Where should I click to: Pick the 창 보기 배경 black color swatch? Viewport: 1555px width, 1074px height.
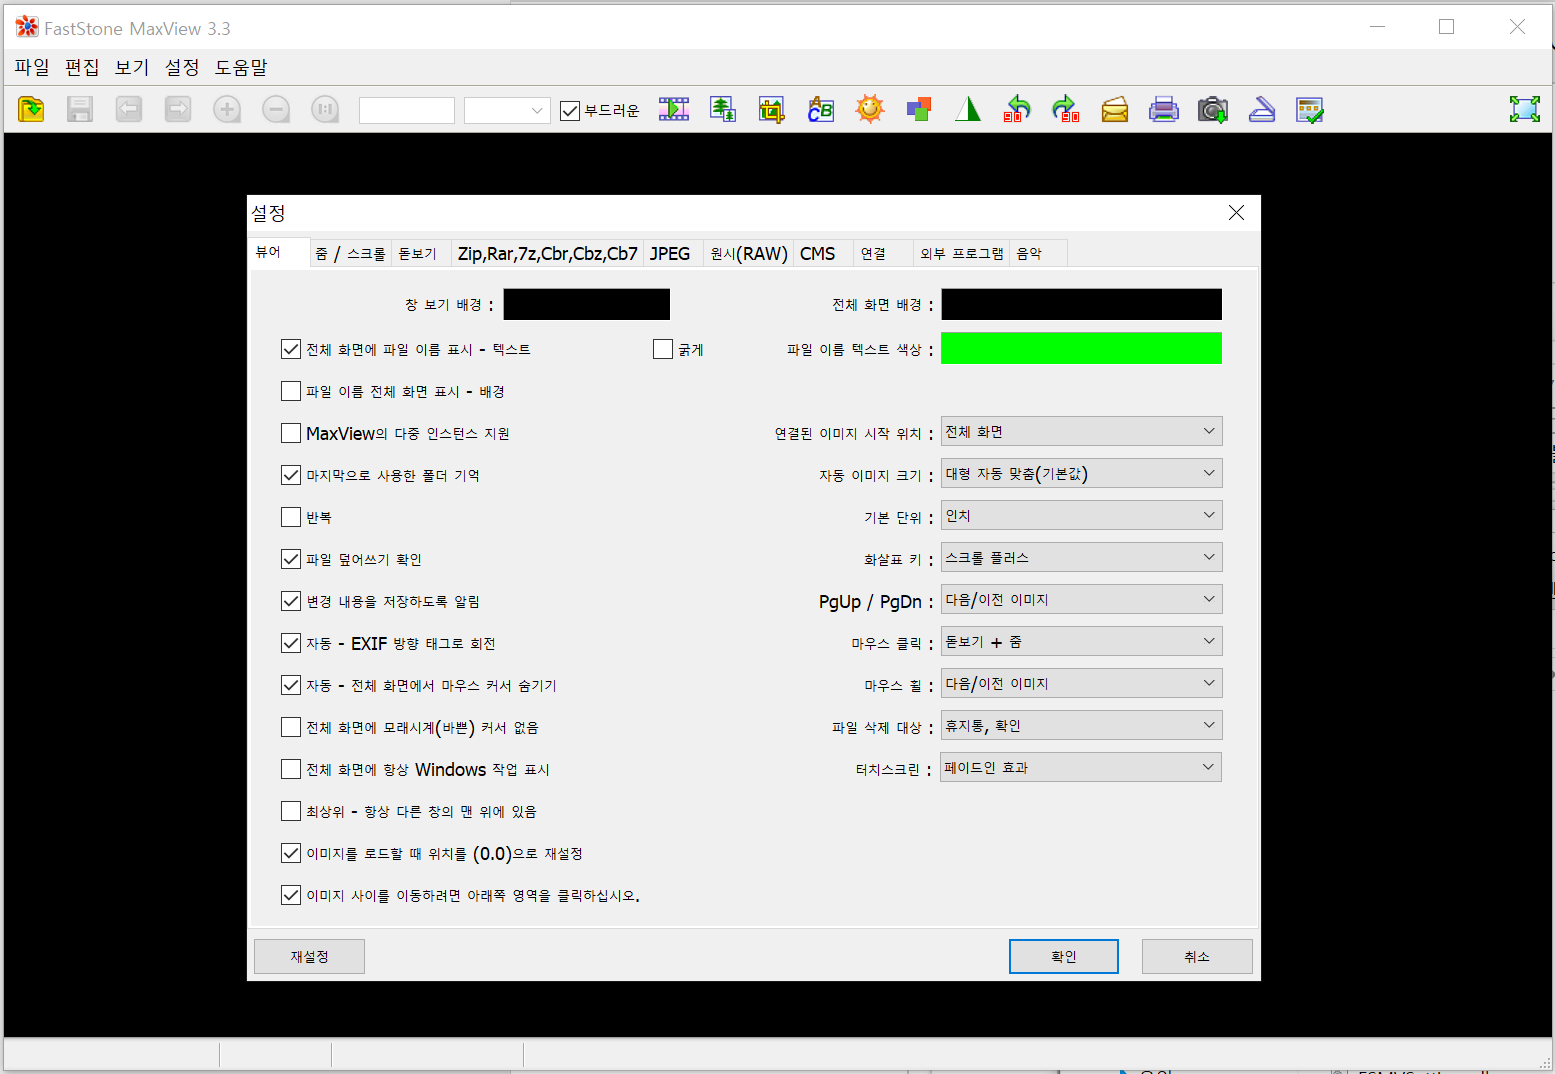tap(587, 304)
